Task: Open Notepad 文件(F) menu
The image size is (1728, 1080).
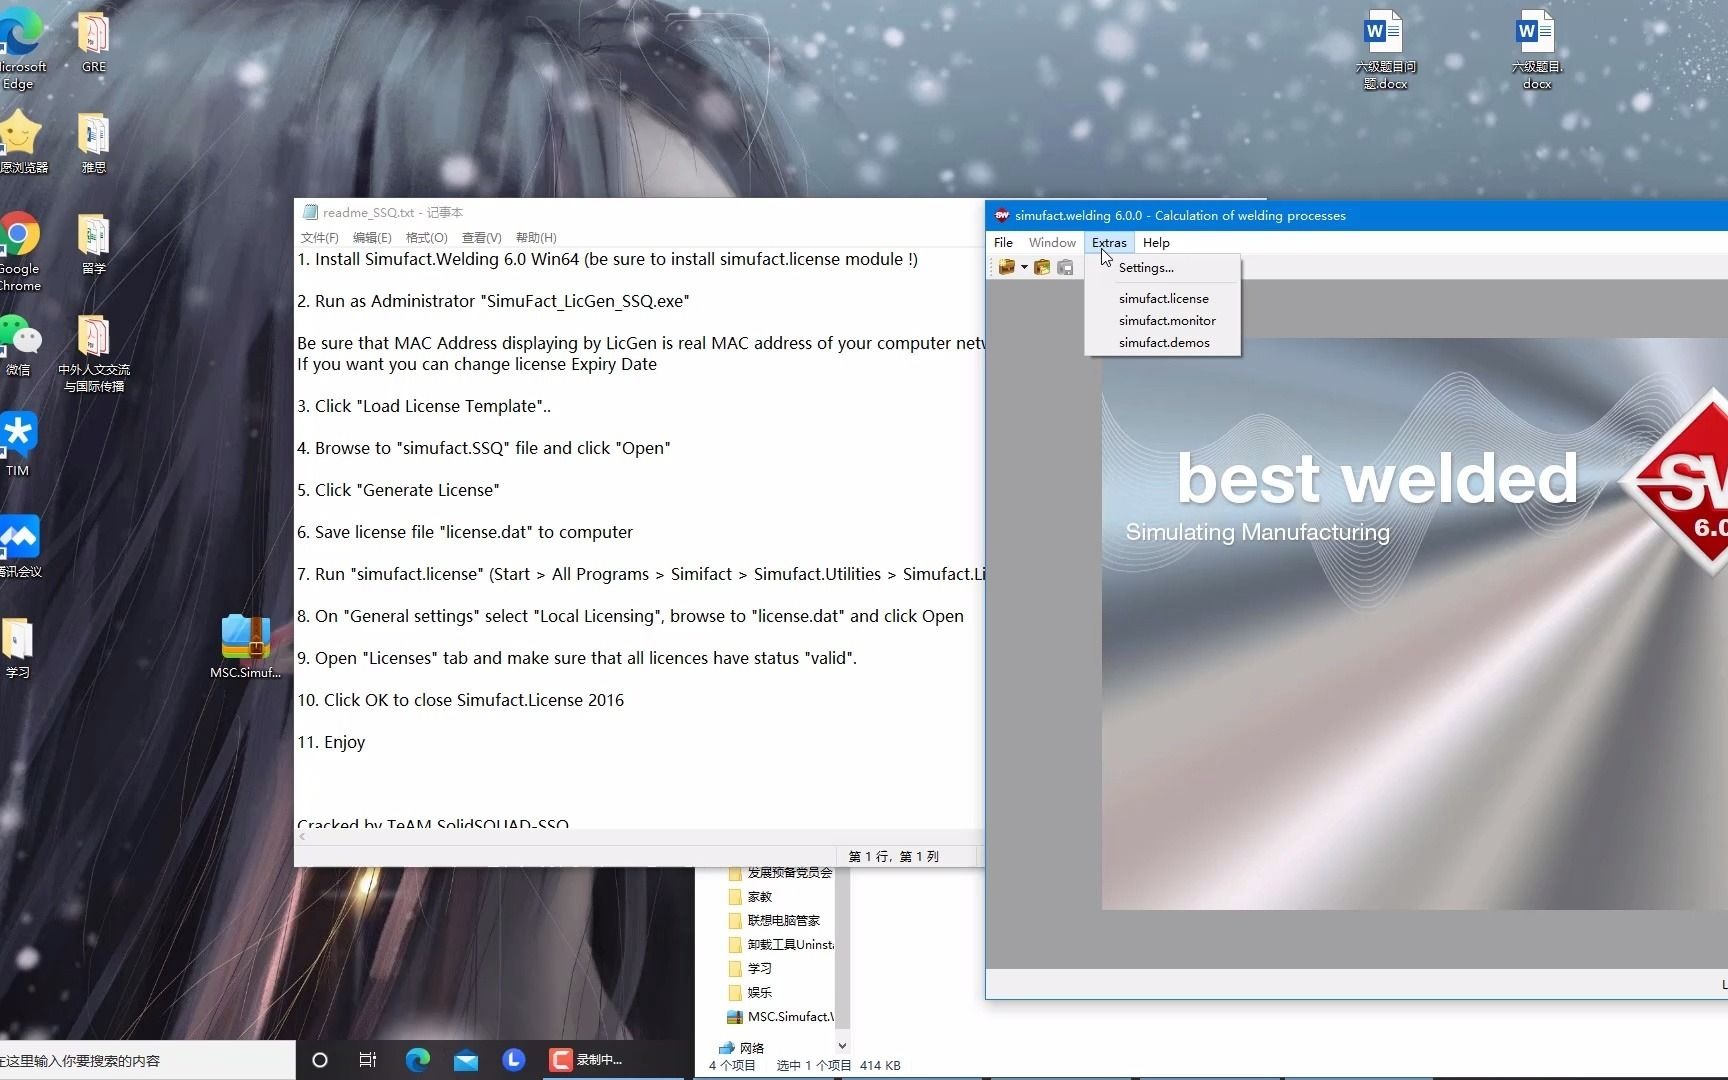Action: pos(319,237)
